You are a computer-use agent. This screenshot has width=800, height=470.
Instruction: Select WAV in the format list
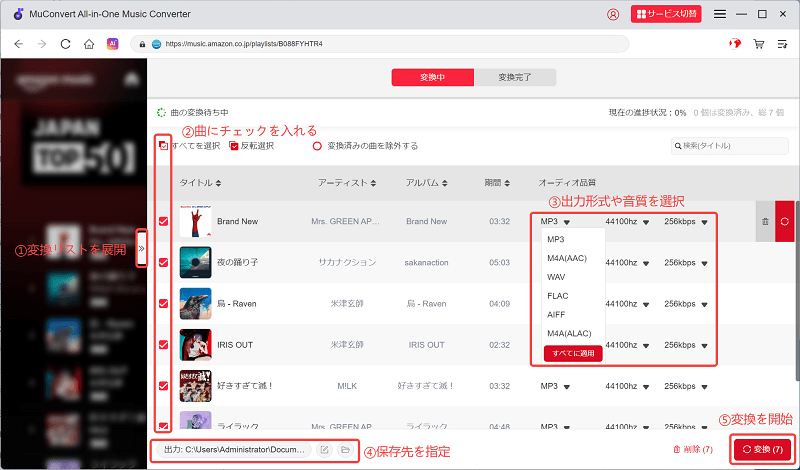click(x=556, y=277)
